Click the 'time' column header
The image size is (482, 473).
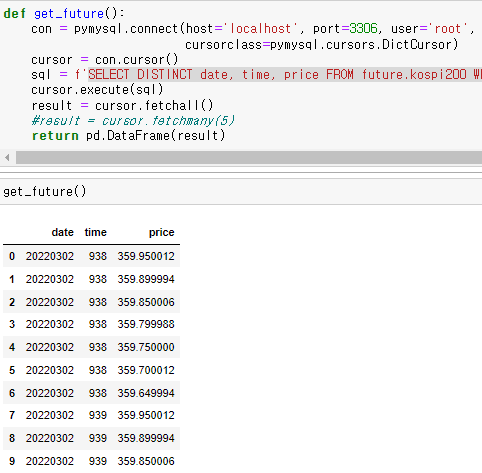tap(95, 232)
